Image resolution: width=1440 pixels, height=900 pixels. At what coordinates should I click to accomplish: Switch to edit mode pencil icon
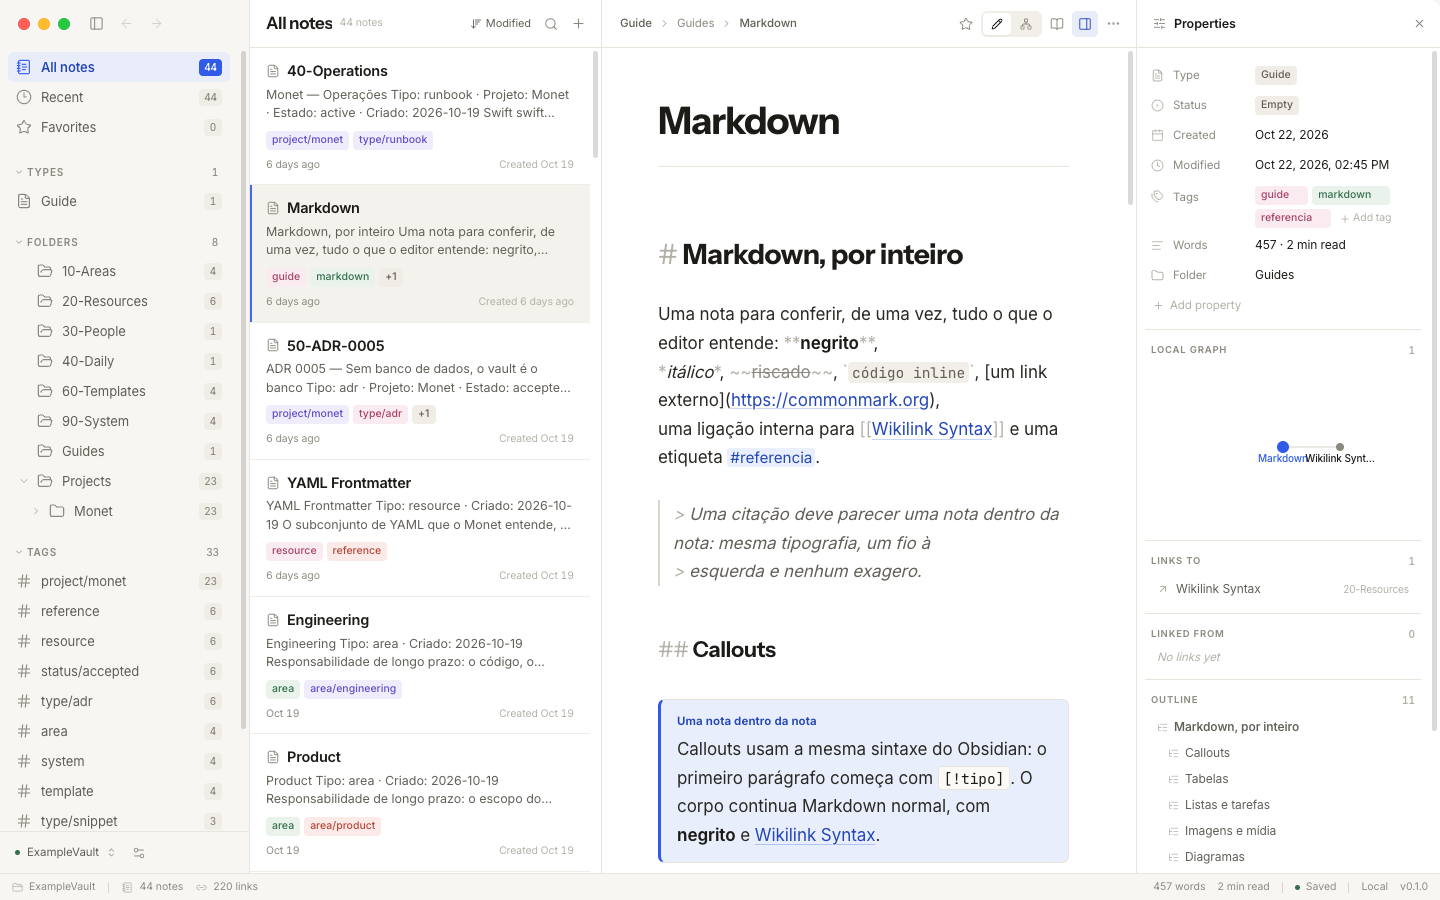pyautogui.click(x=997, y=24)
